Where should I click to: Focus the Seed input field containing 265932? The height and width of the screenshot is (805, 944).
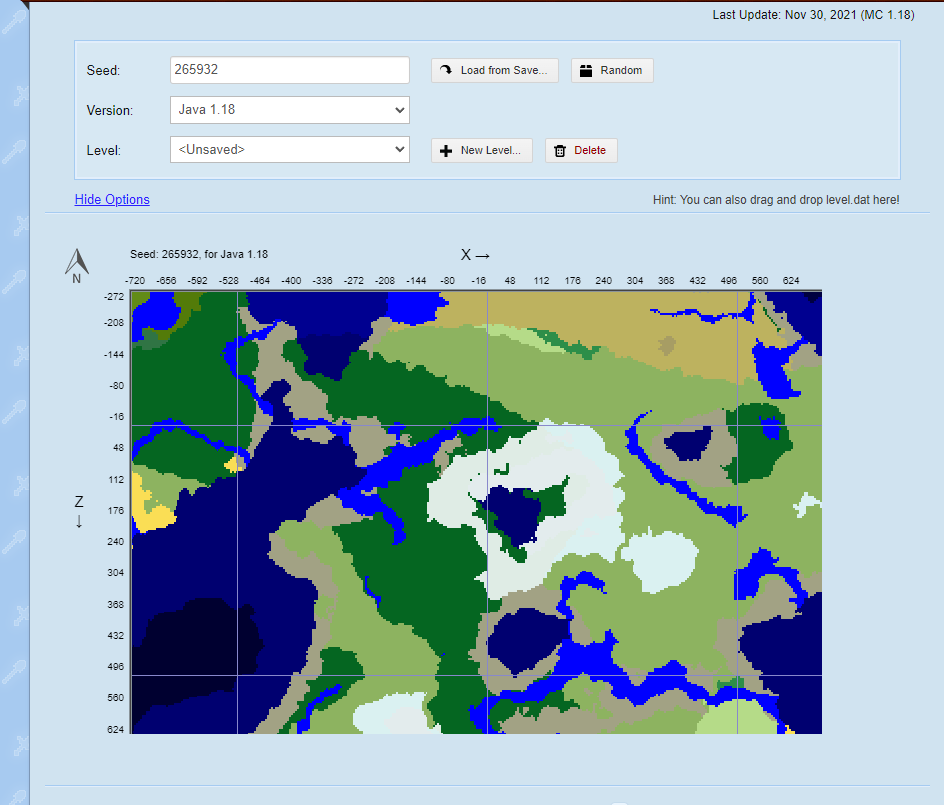(x=289, y=70)
